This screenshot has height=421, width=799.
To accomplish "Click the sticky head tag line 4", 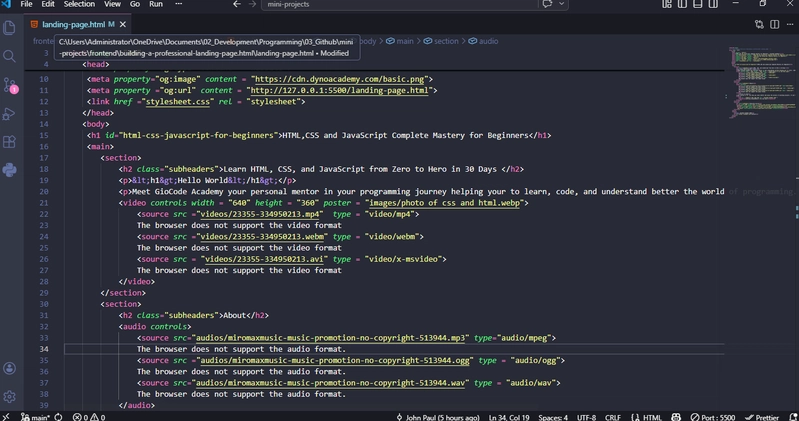I will click(x=96, y=64).
